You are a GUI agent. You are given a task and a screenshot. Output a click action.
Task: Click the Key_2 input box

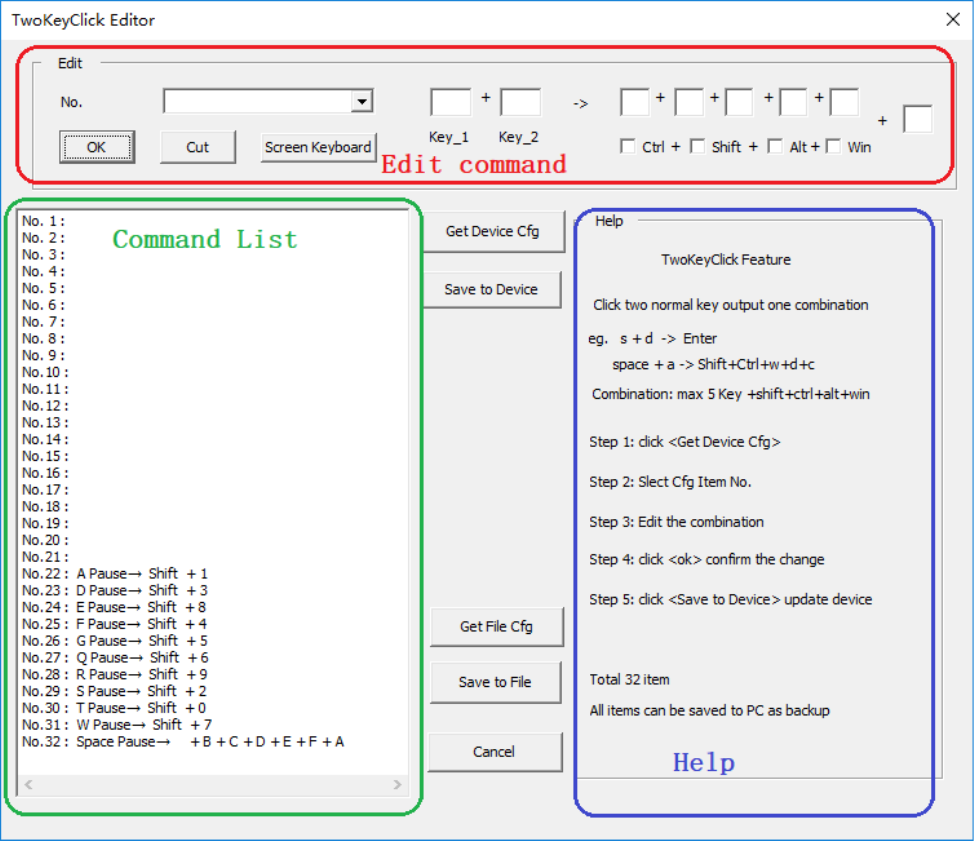(x=521, y=102)
